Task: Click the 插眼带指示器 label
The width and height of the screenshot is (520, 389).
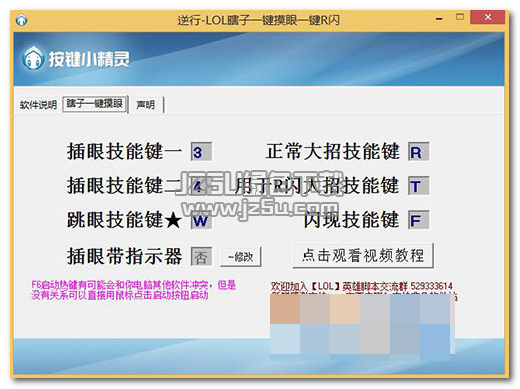Action: click(x=124, y=256)
